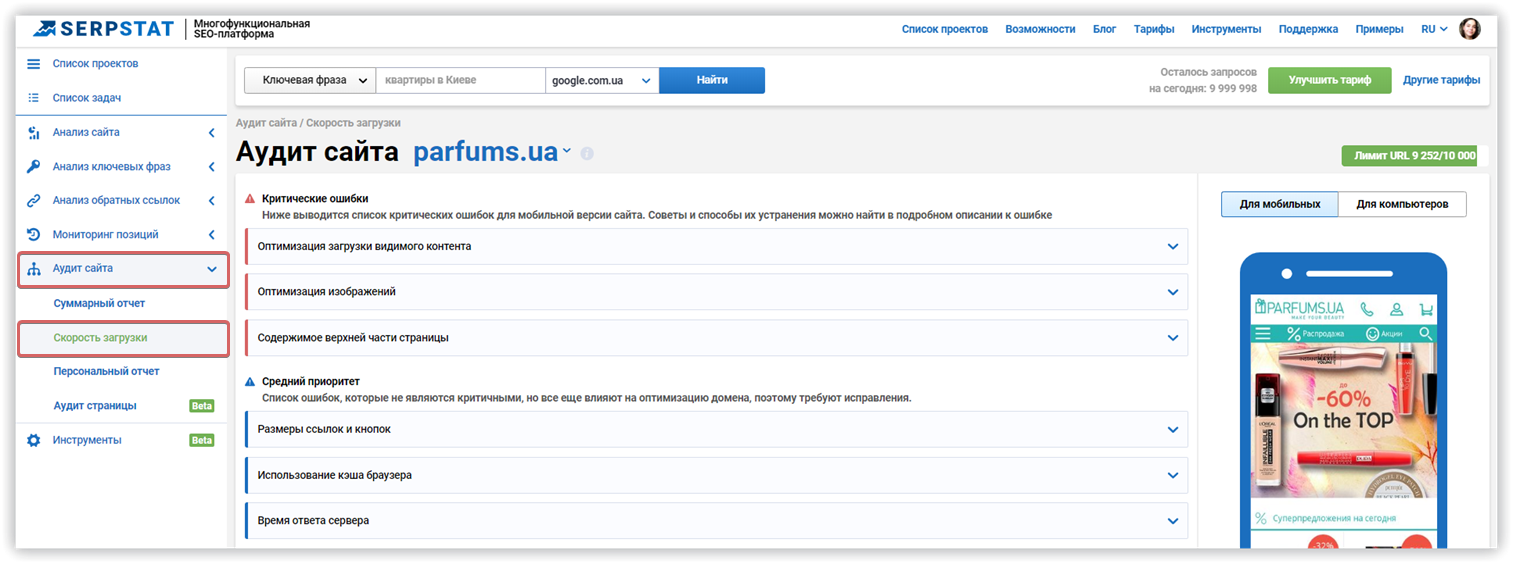Expand the Оптимизация изображений row
The image size is (1513, 564).
(716, 292)
